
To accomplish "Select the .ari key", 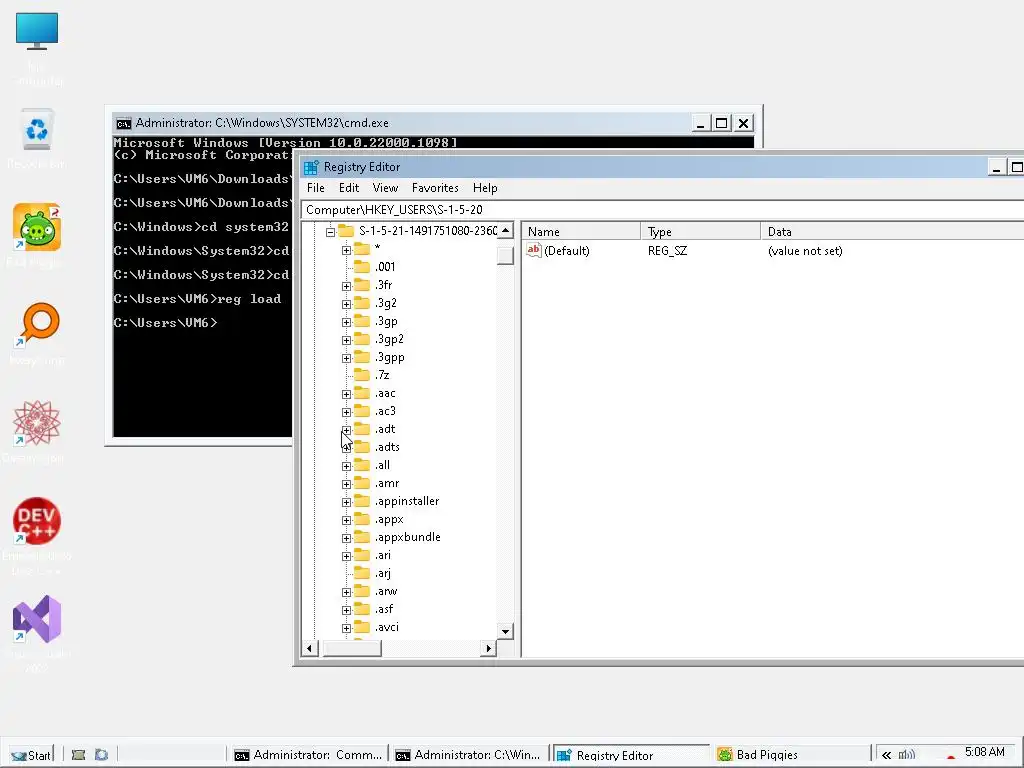I will pyautogui.click(x=383, y=555).
